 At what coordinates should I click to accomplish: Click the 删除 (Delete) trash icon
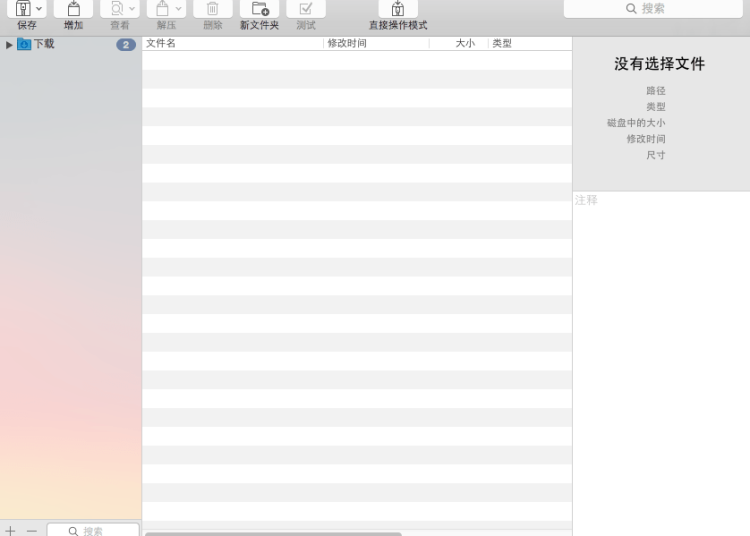point(212,9)
